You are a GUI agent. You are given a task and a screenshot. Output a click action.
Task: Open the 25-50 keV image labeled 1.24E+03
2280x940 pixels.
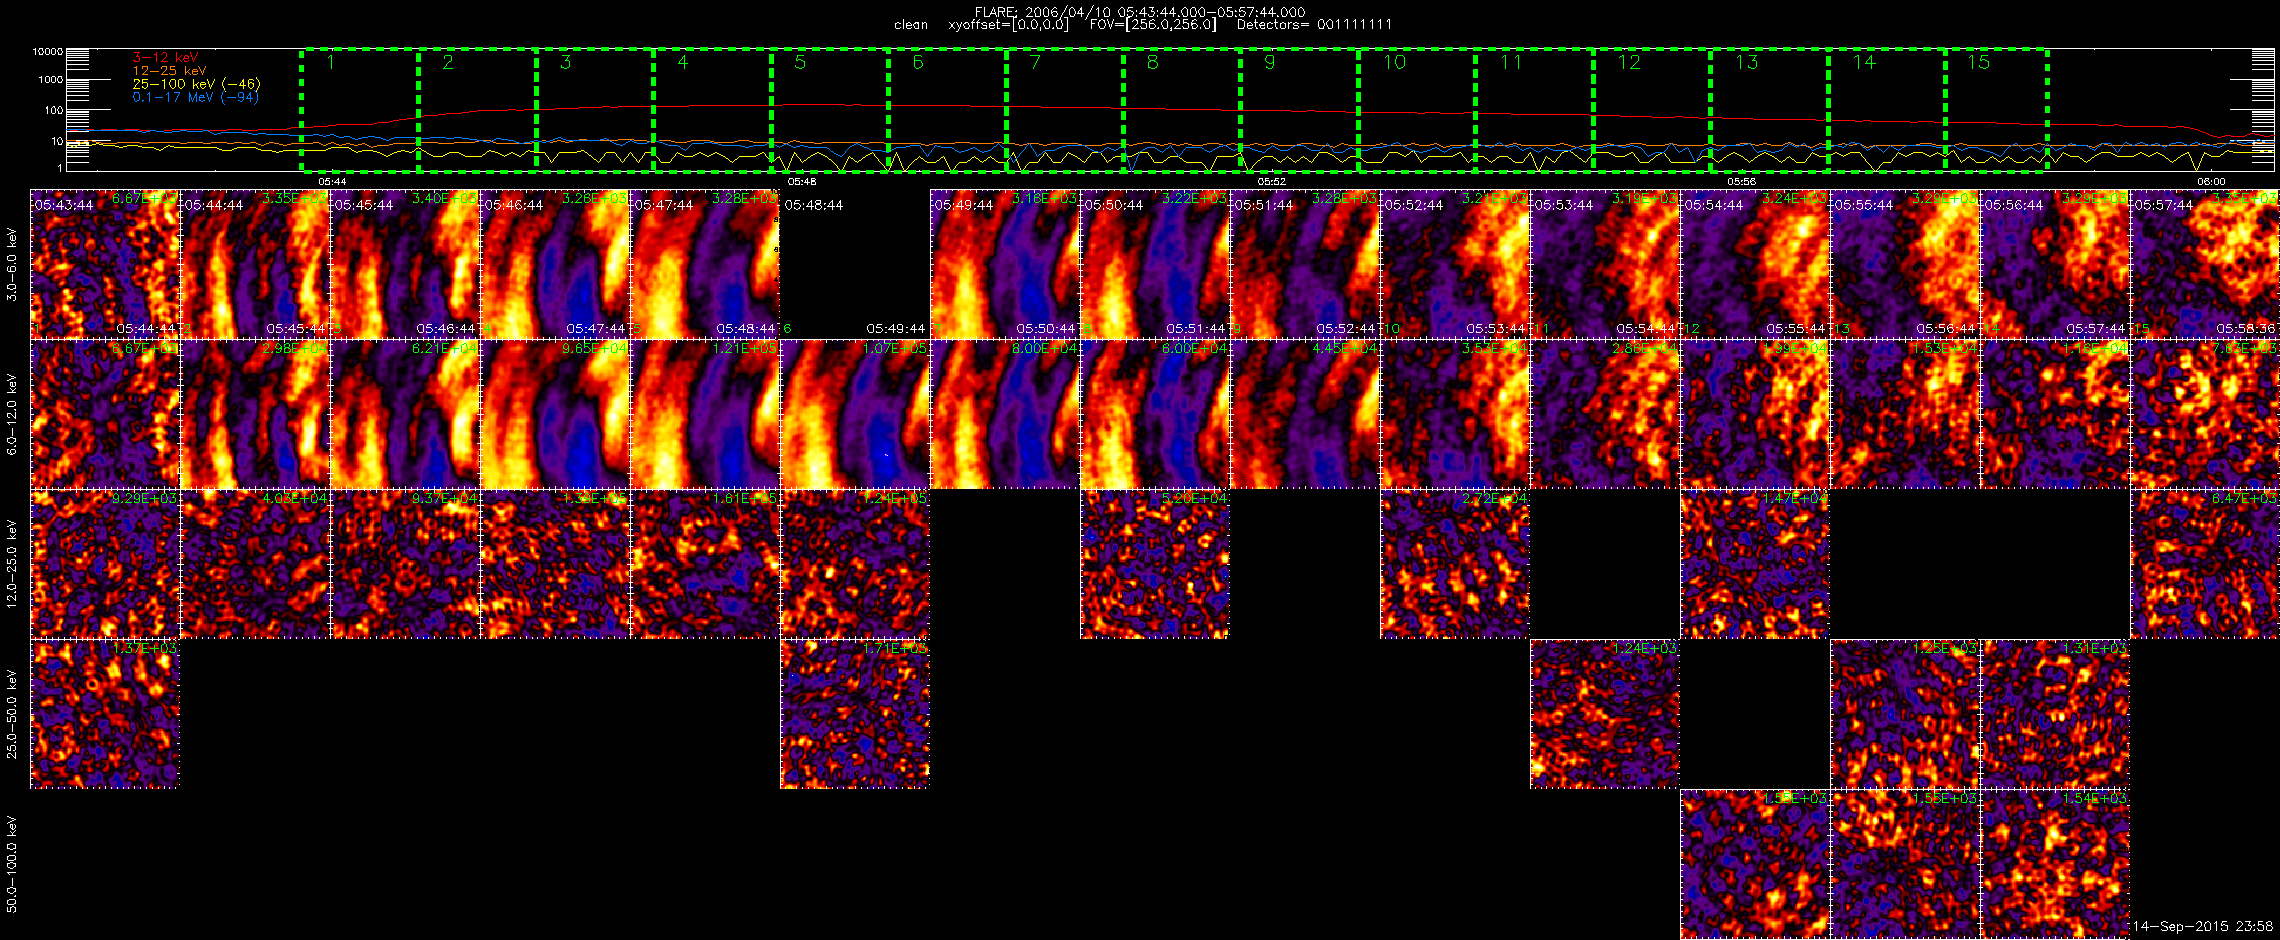[x=1605, y=714]
